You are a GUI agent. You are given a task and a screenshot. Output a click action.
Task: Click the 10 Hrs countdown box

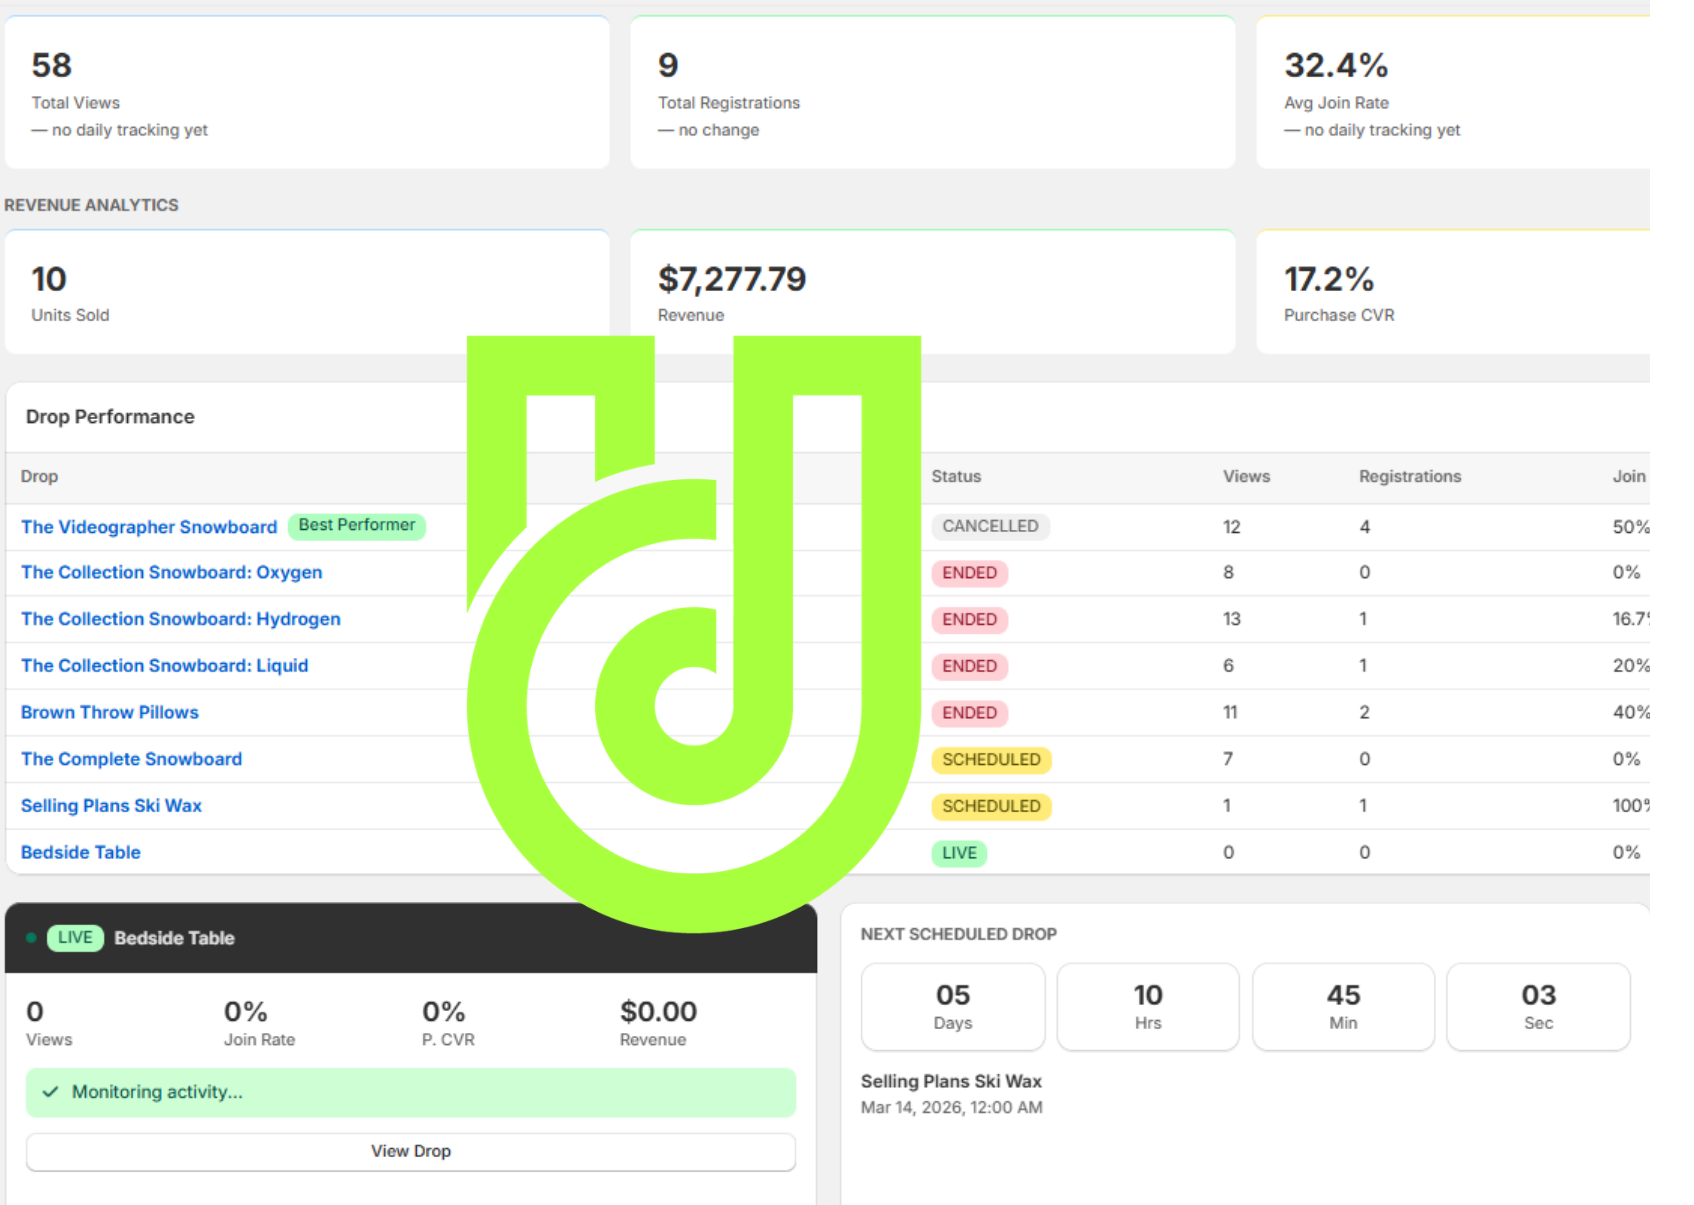click(x=1148, y=1007)
